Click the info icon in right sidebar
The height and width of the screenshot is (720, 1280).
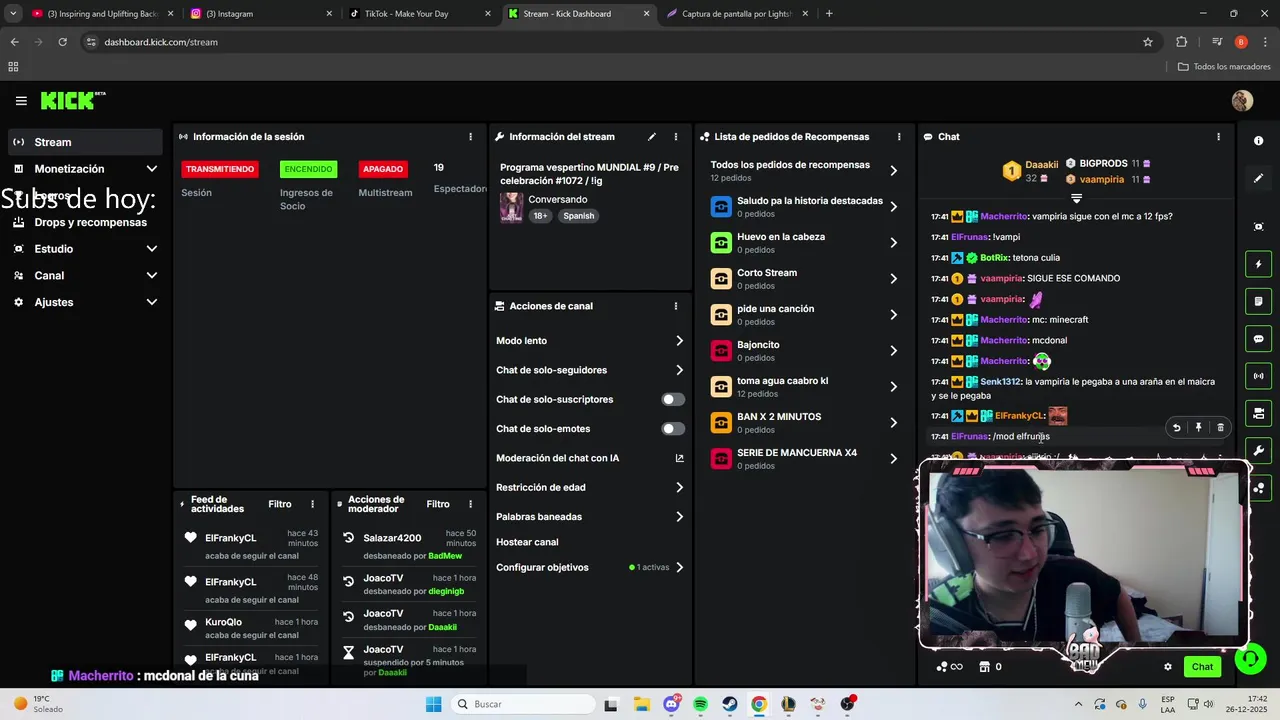coord(1258,141)
